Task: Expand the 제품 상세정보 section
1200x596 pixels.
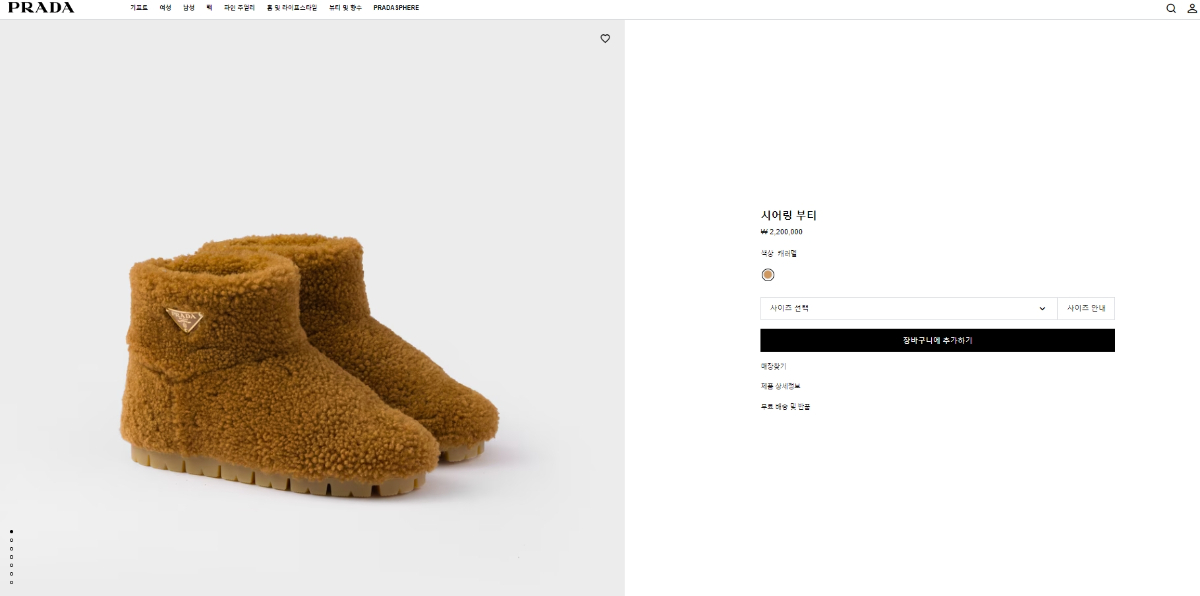Action: (781, 386)
